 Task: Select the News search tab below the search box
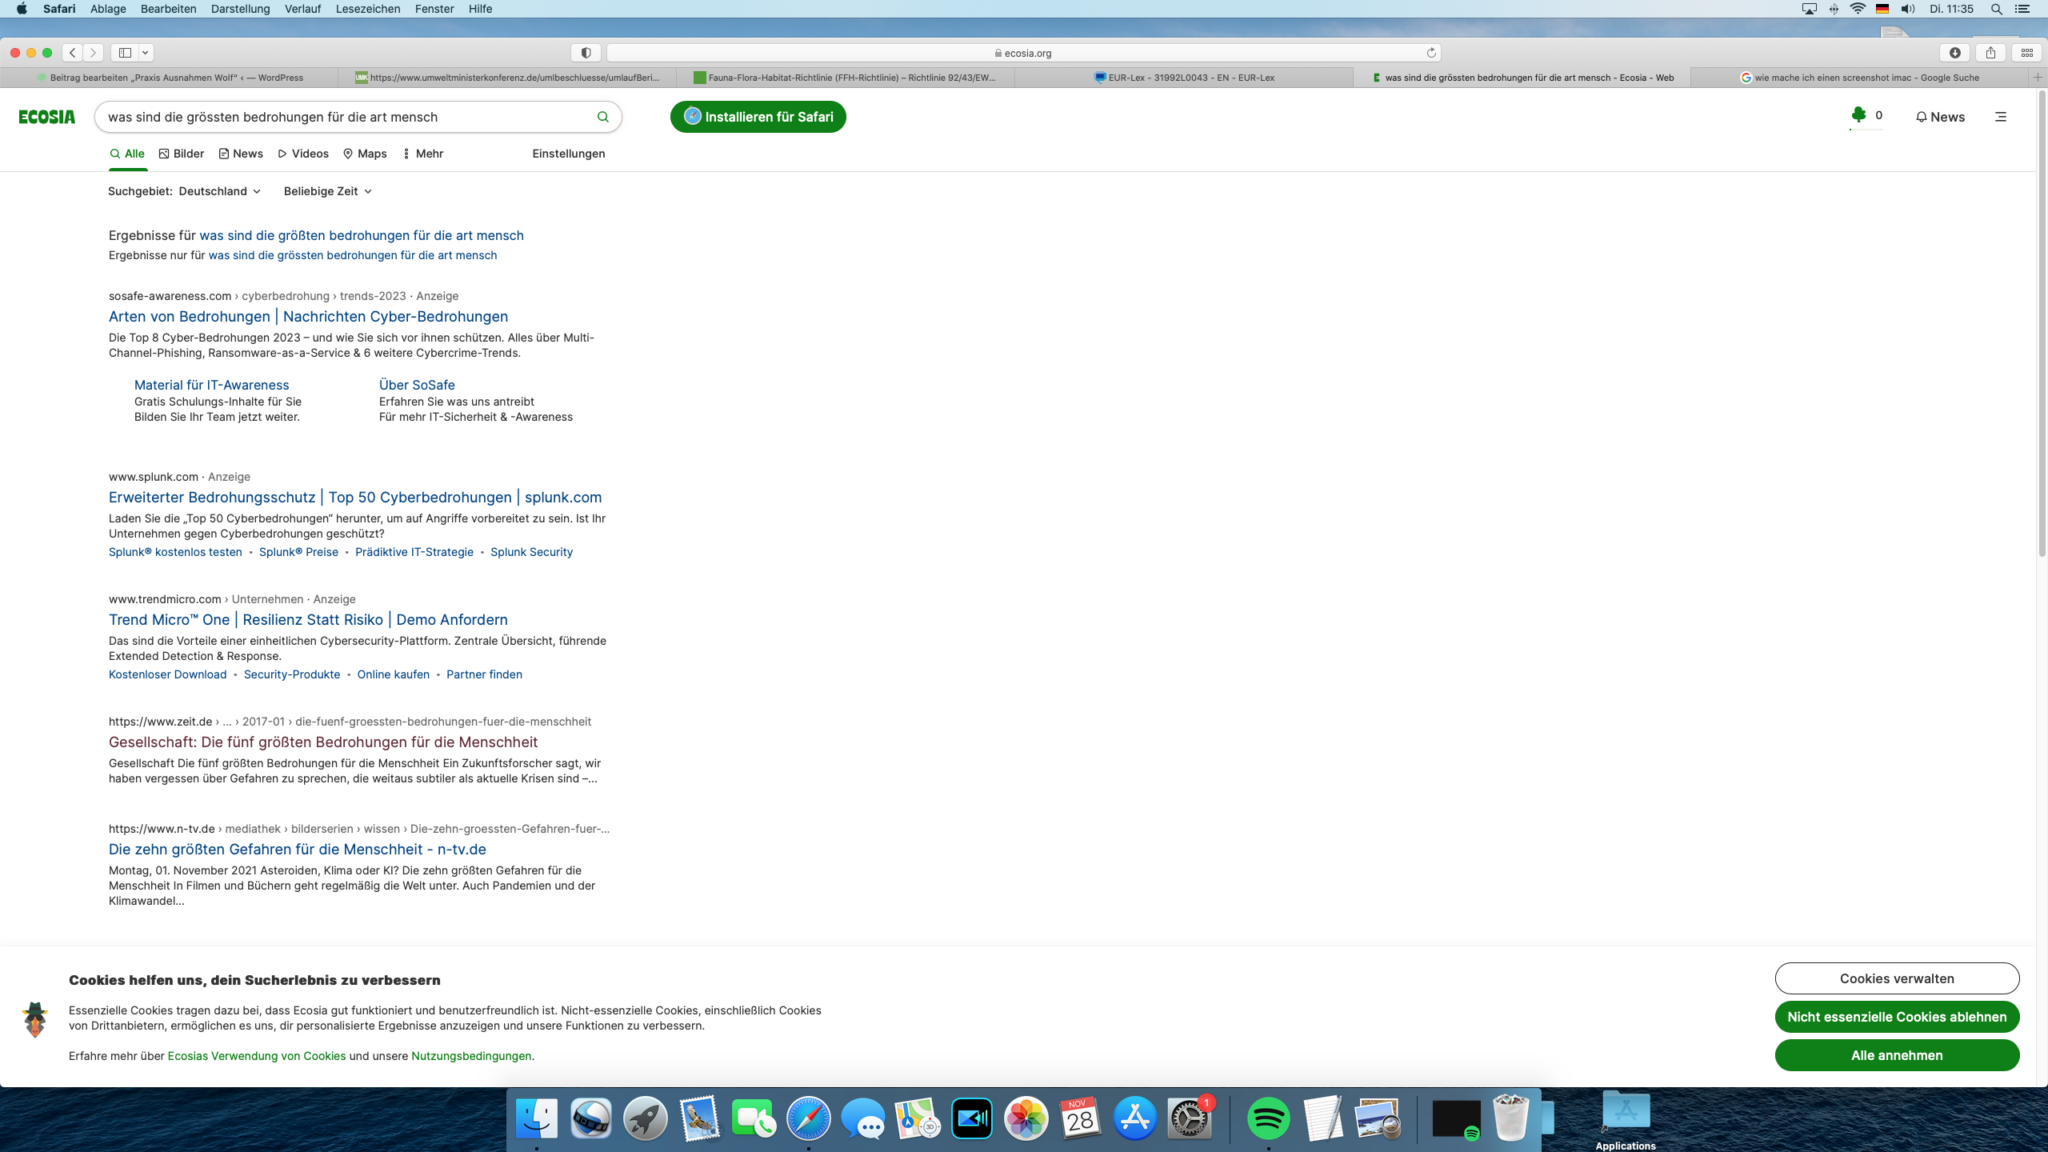coord(241,154)
